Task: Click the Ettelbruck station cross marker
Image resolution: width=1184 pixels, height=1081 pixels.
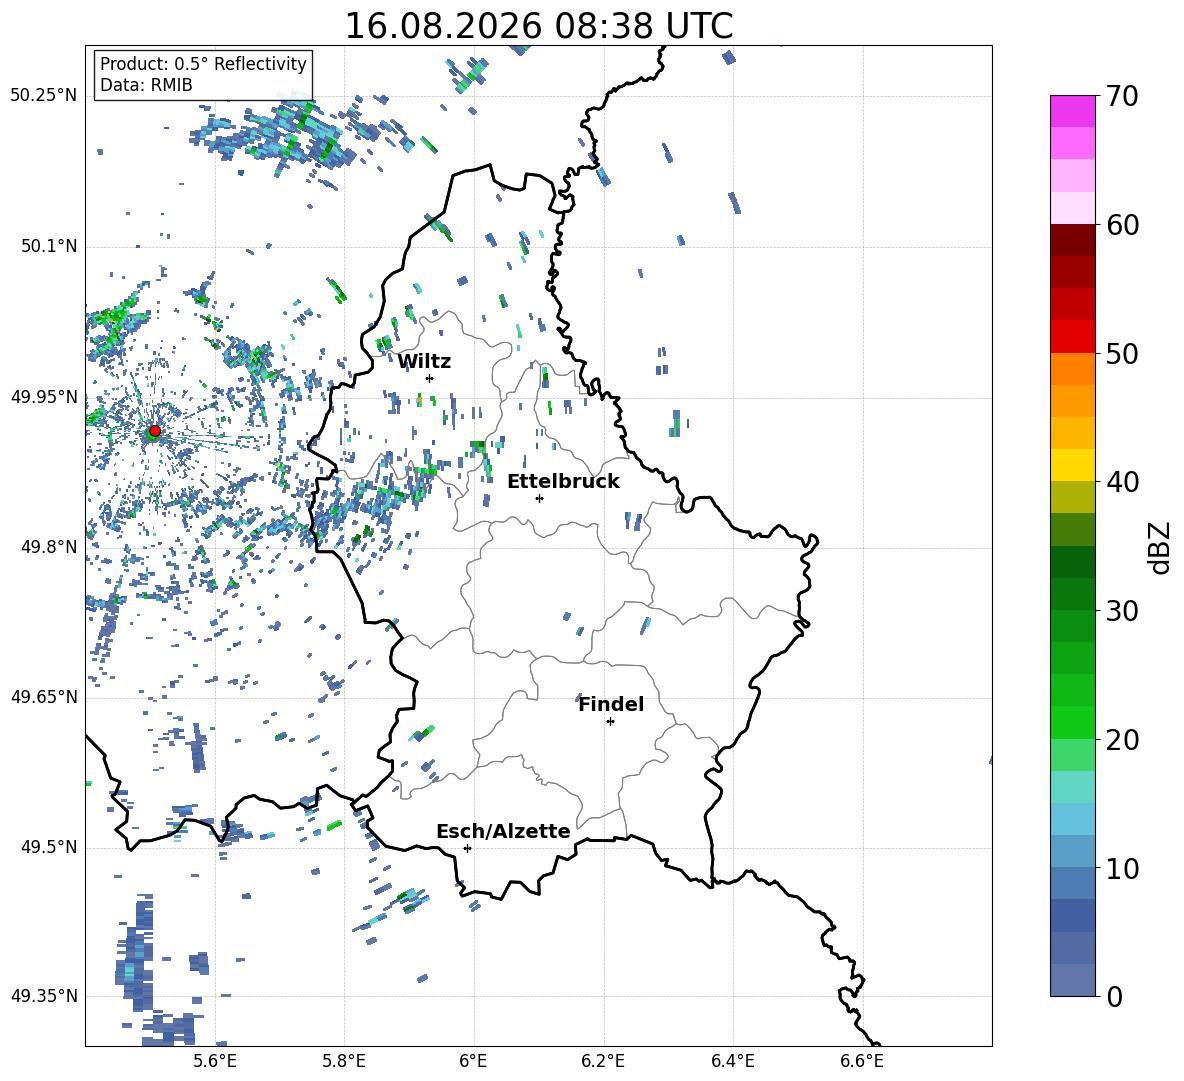Action: click(x=539, y=498)
